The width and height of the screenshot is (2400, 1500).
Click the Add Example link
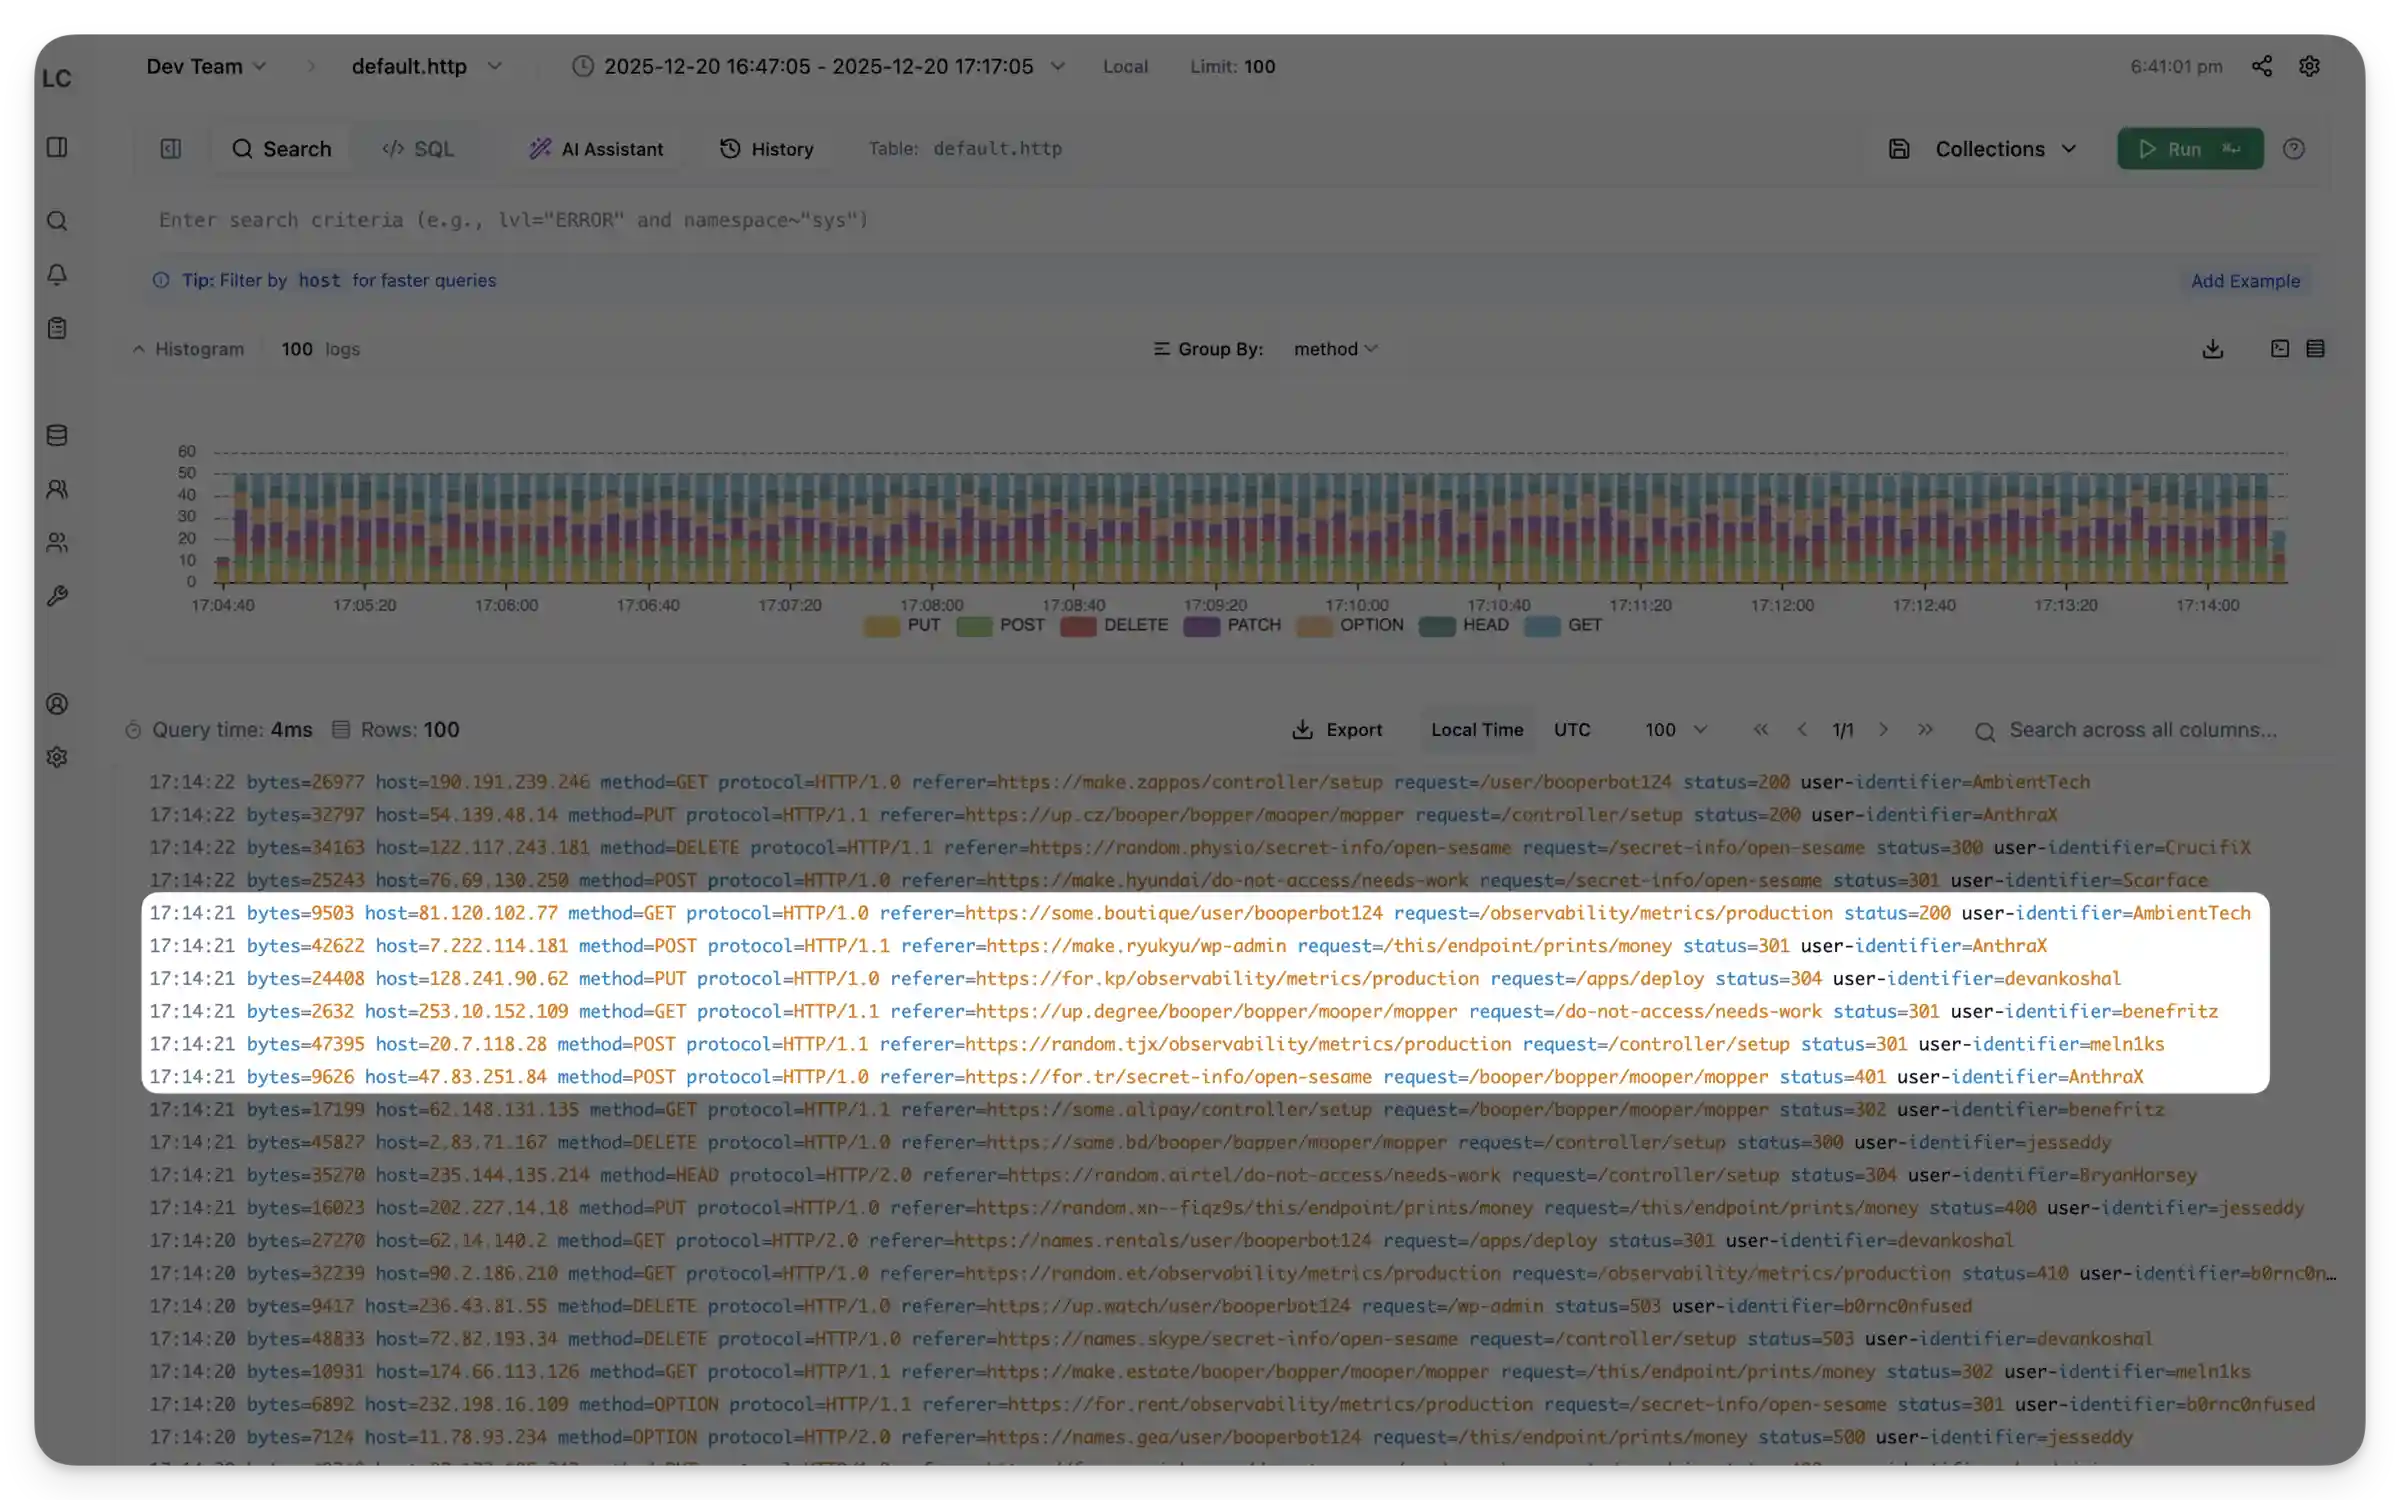(2245, 281)
